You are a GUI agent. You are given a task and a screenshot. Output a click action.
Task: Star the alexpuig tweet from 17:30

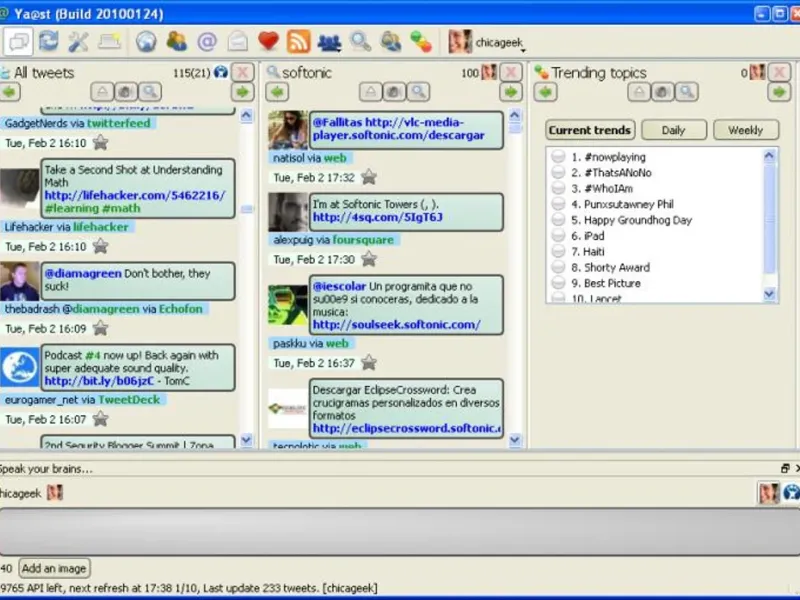coord(368,259)
